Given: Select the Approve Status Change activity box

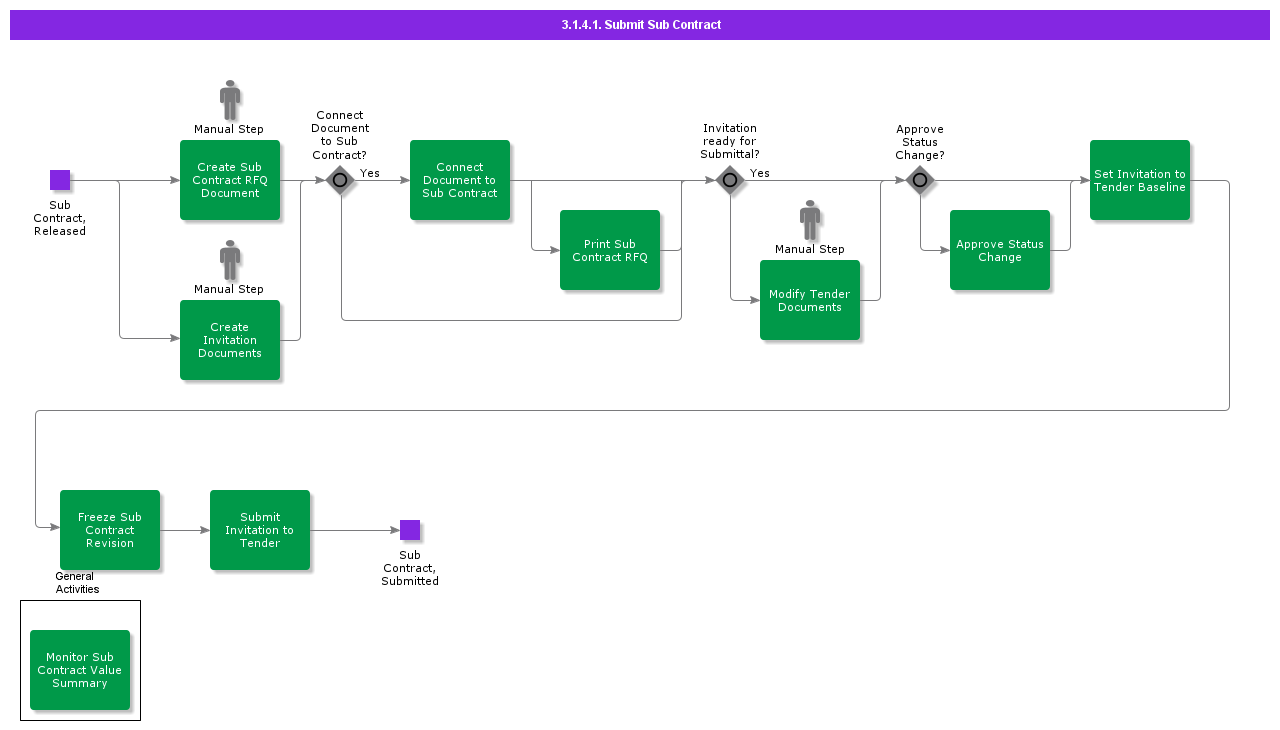Looking at the screenshot, I should pos(1000,250).
